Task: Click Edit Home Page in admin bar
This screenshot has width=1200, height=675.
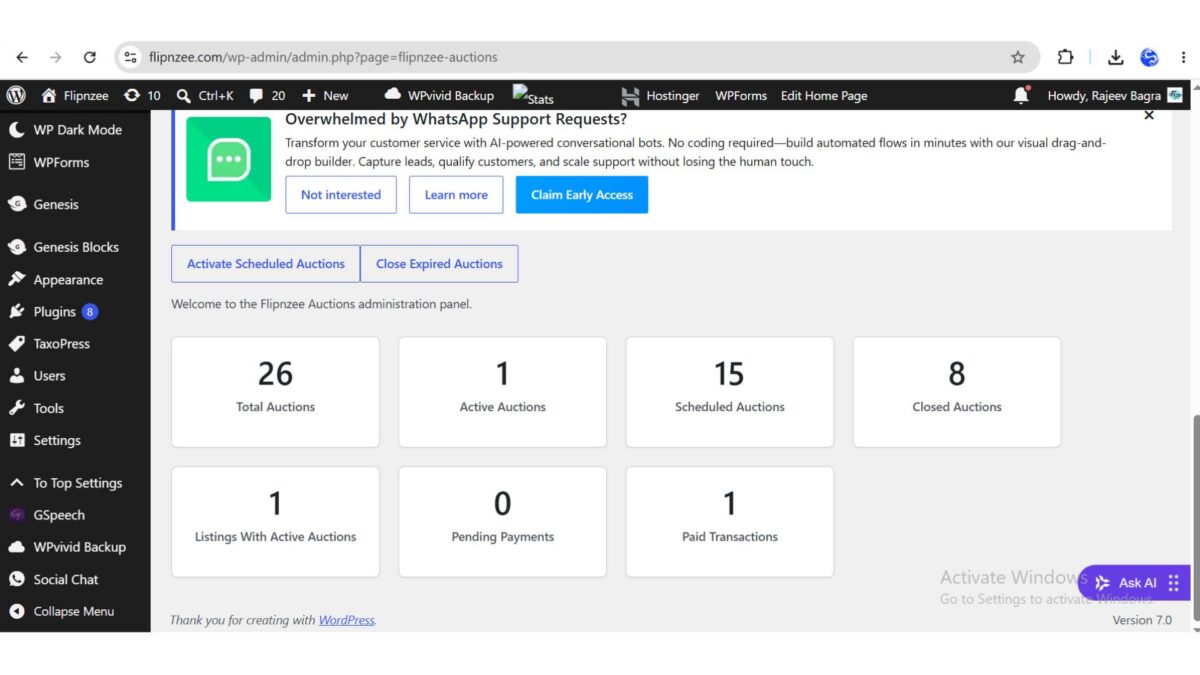Action: tap(824, 96)
